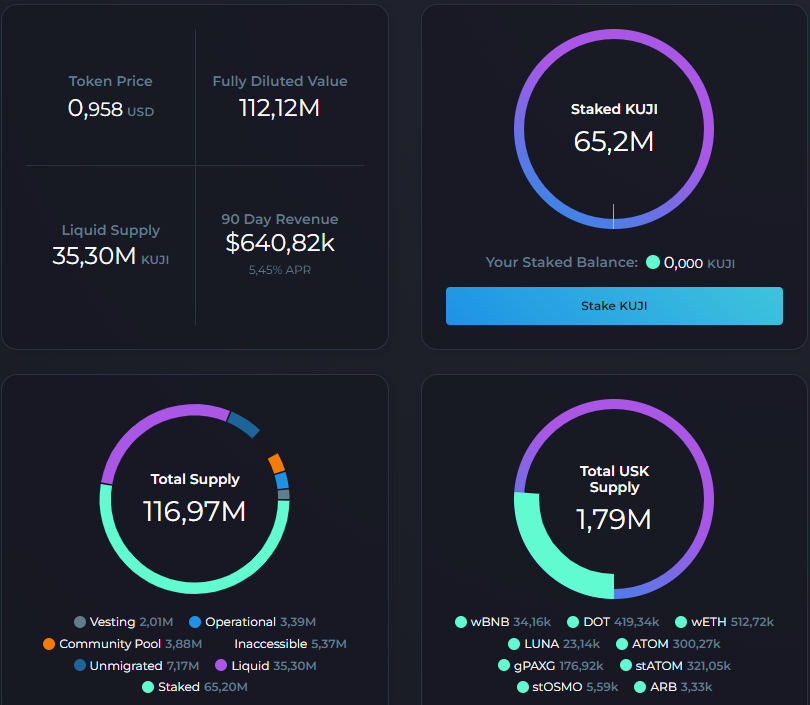
Task: Click the ARB legend dot
Action: (x=640, y=687)
